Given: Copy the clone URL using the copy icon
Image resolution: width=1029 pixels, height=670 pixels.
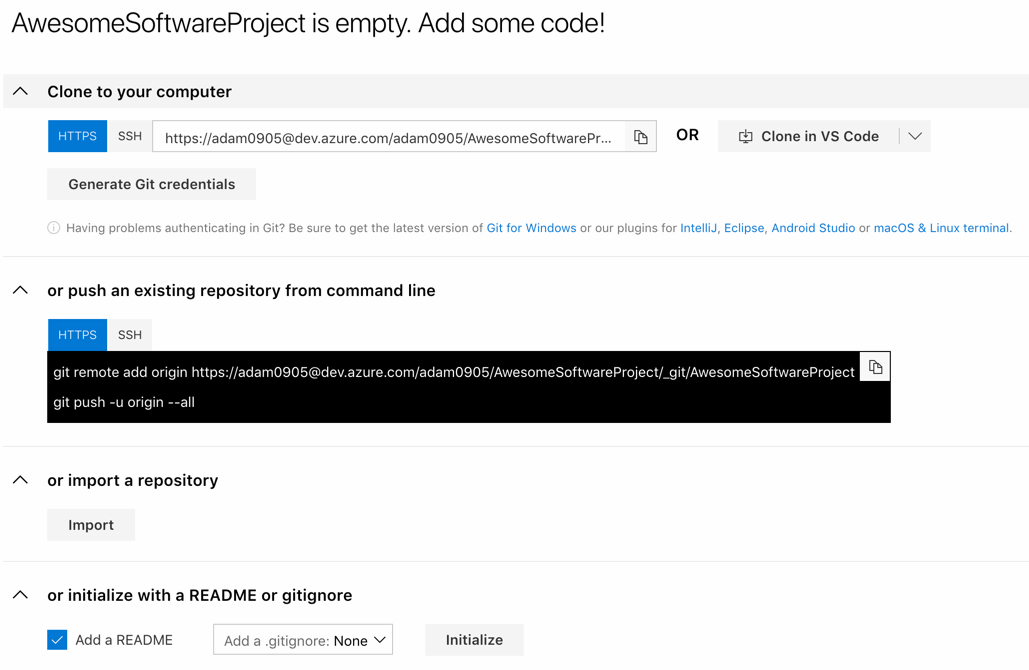Looking at the screenshot, I should [x=640, y=136].
